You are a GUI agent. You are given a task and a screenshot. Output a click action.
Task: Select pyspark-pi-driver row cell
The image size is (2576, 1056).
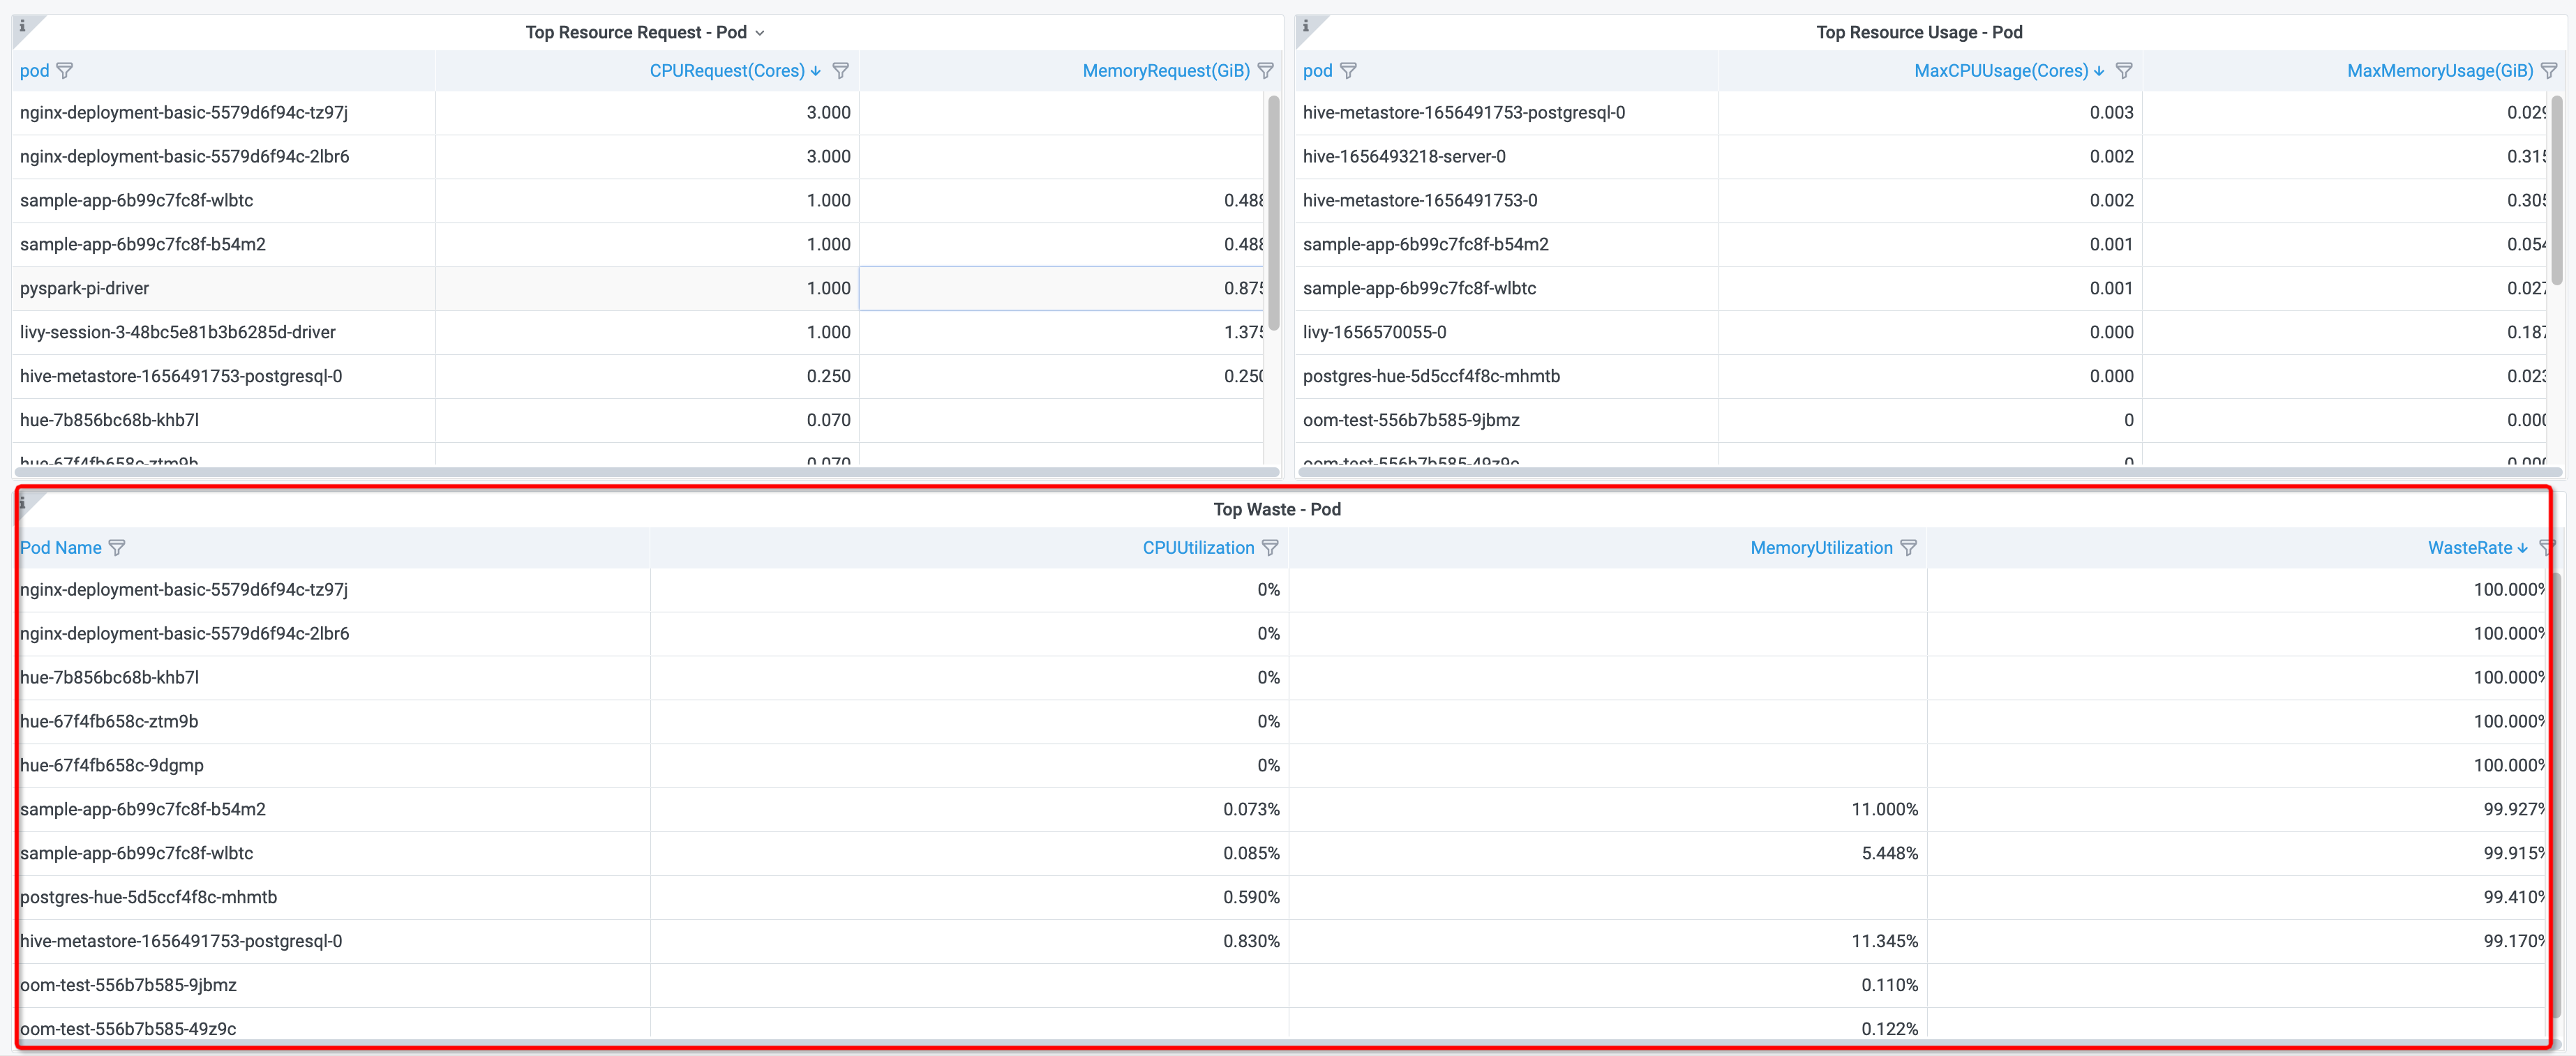(85, 288)
